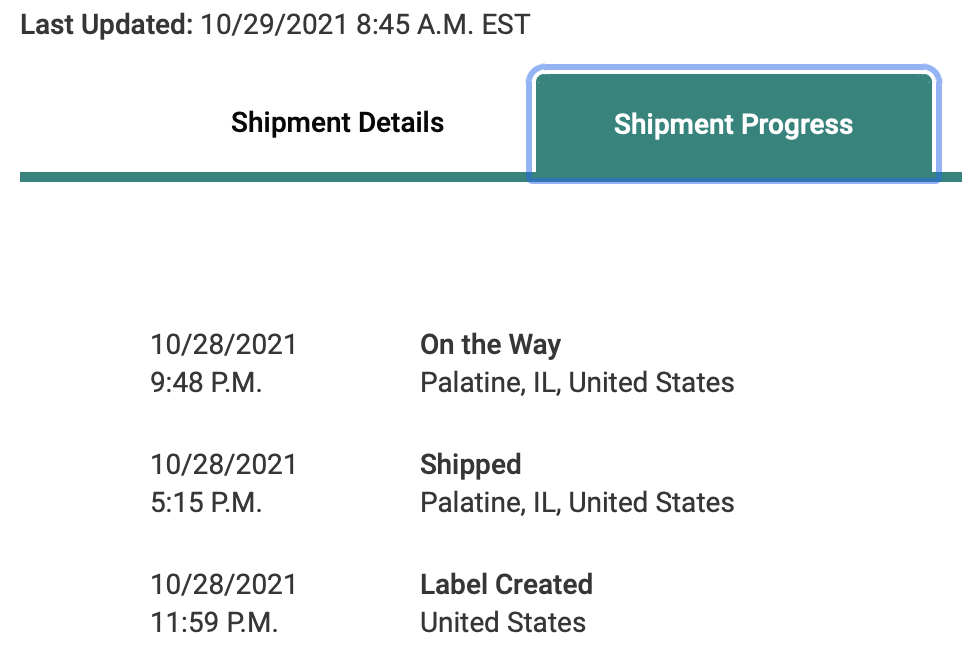The image size is (962, 670).
Task: Select the Shipment Progress tab
Action: [733, 125]
